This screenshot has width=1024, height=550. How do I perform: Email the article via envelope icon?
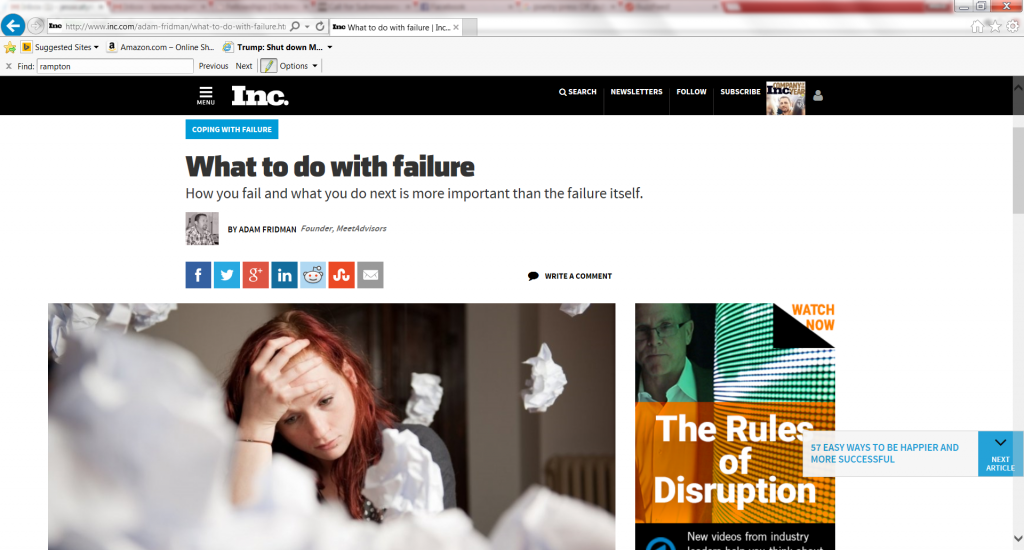pos(370,275)
